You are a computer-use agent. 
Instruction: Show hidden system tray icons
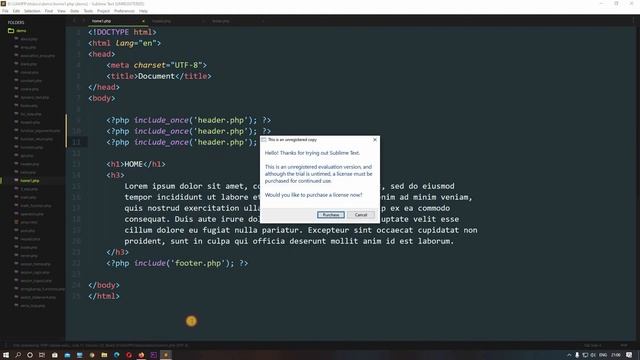[569, 355]
